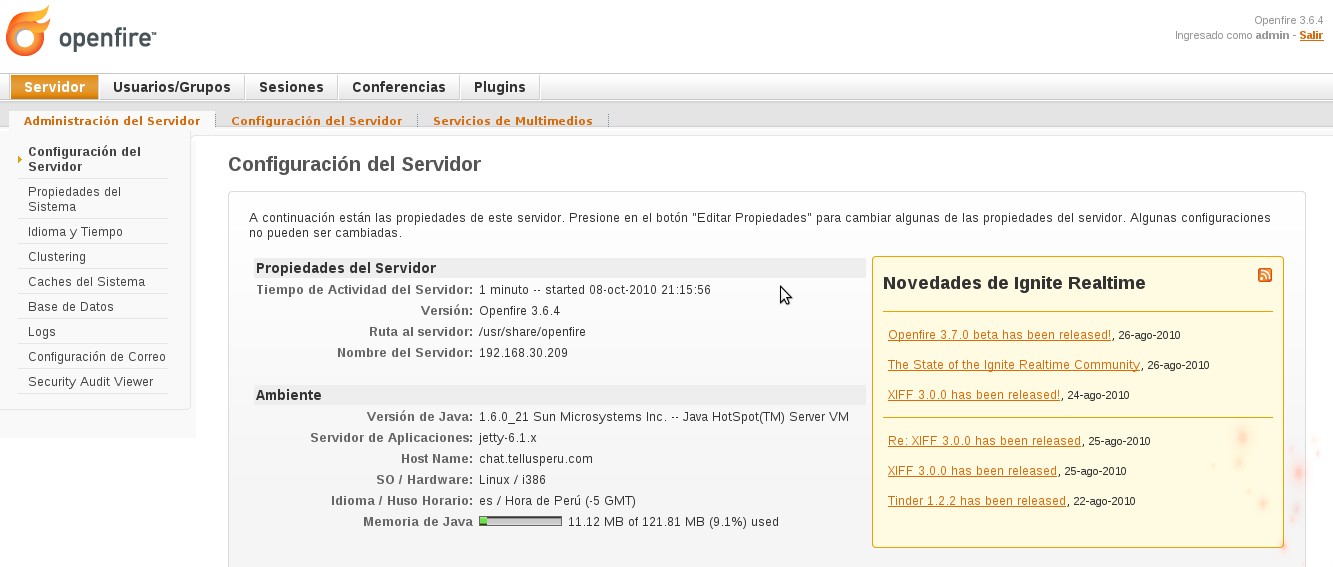Click the Java version 1.6.0_21 value
The width and height of the screenshot is (1333, 567).
tap(664, 417)
